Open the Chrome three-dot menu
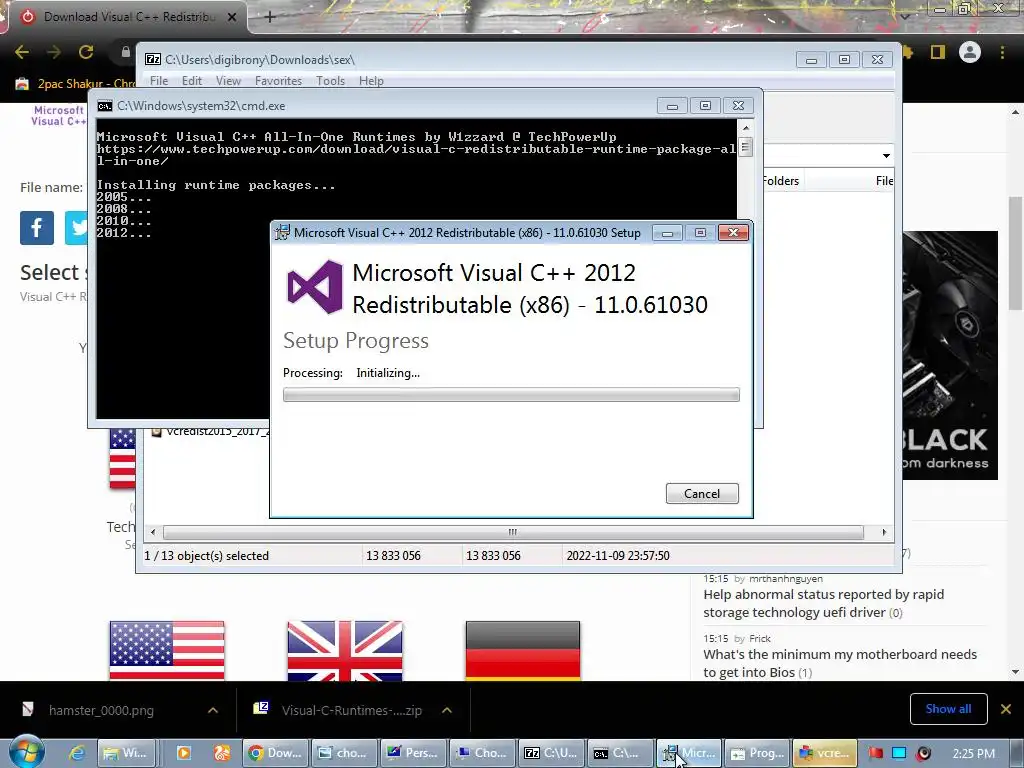Image resolution: width=1024 pixels, height=768 pixels. pos(1002,52)
